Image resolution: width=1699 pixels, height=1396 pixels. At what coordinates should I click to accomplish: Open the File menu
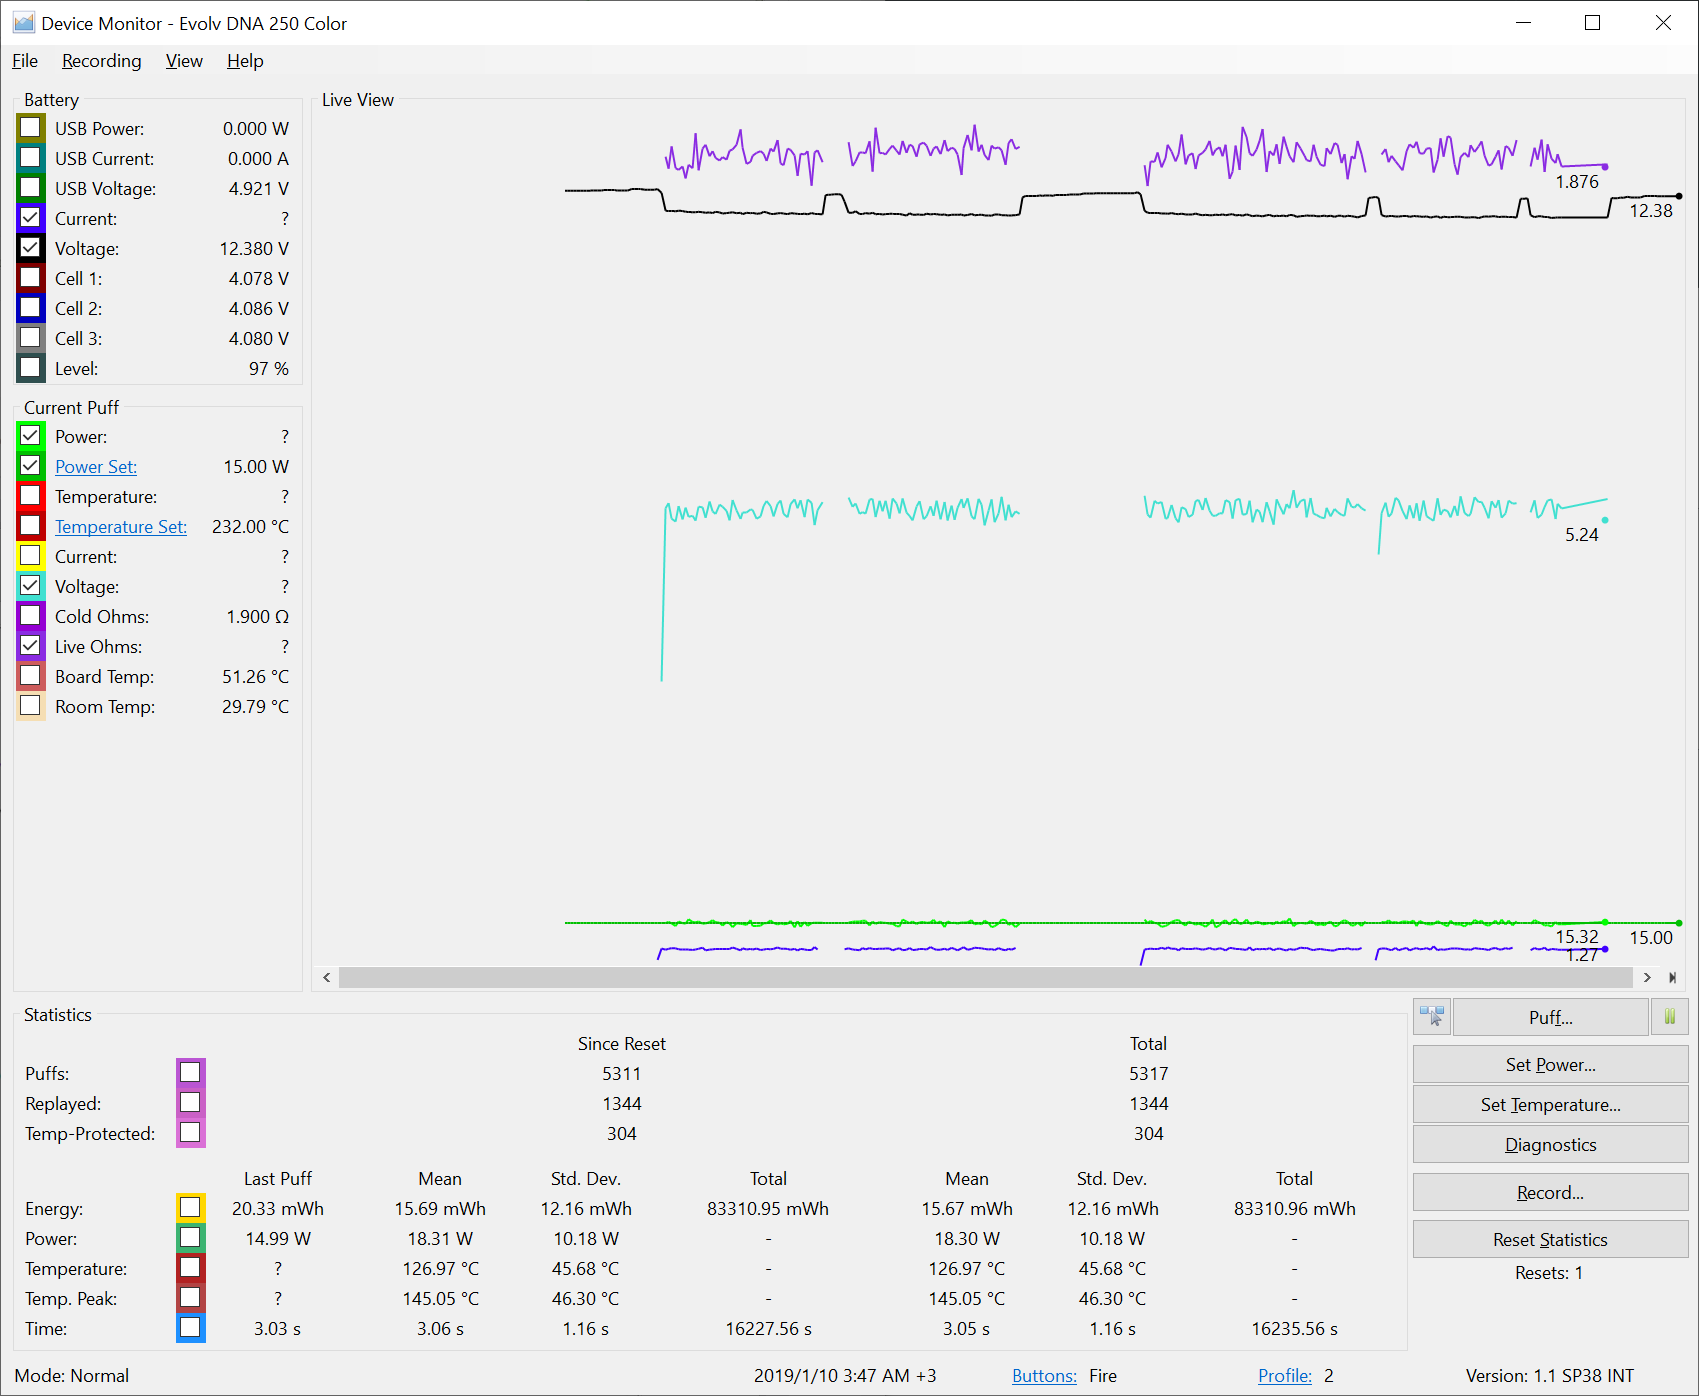(25, 61)
